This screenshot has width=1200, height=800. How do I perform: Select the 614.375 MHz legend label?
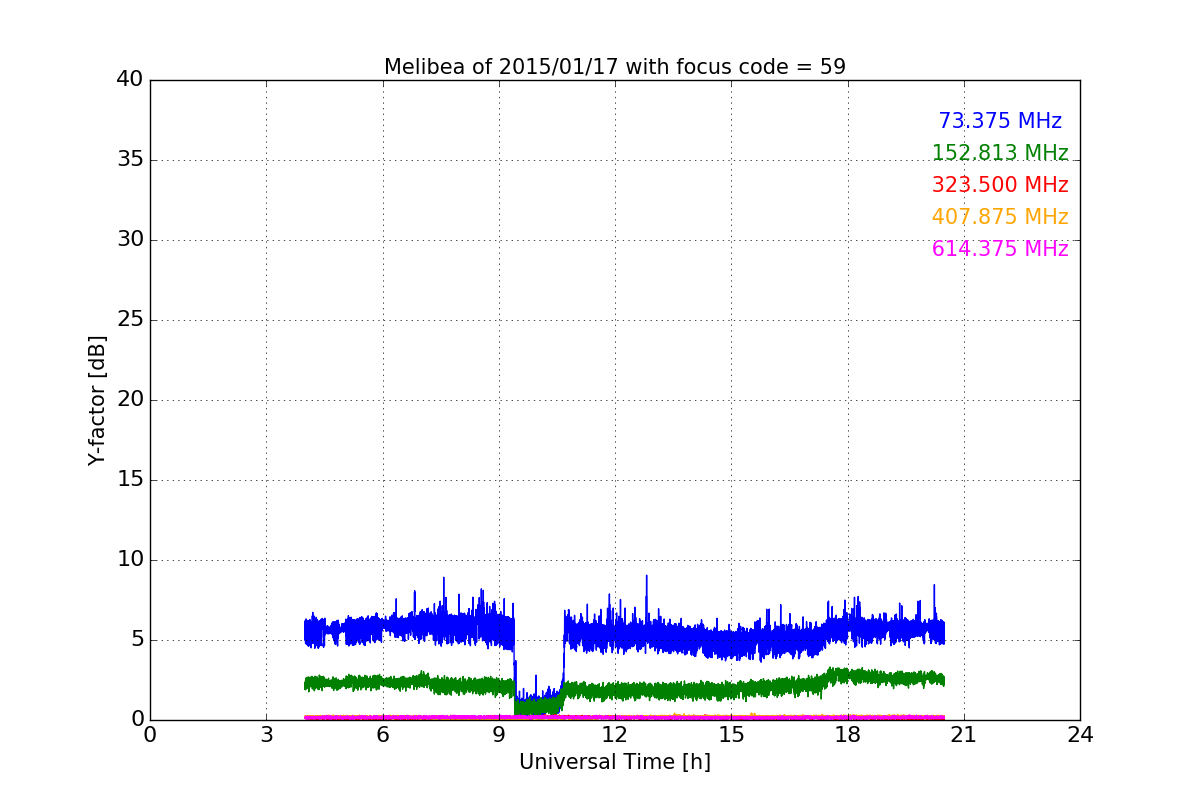1000,249
